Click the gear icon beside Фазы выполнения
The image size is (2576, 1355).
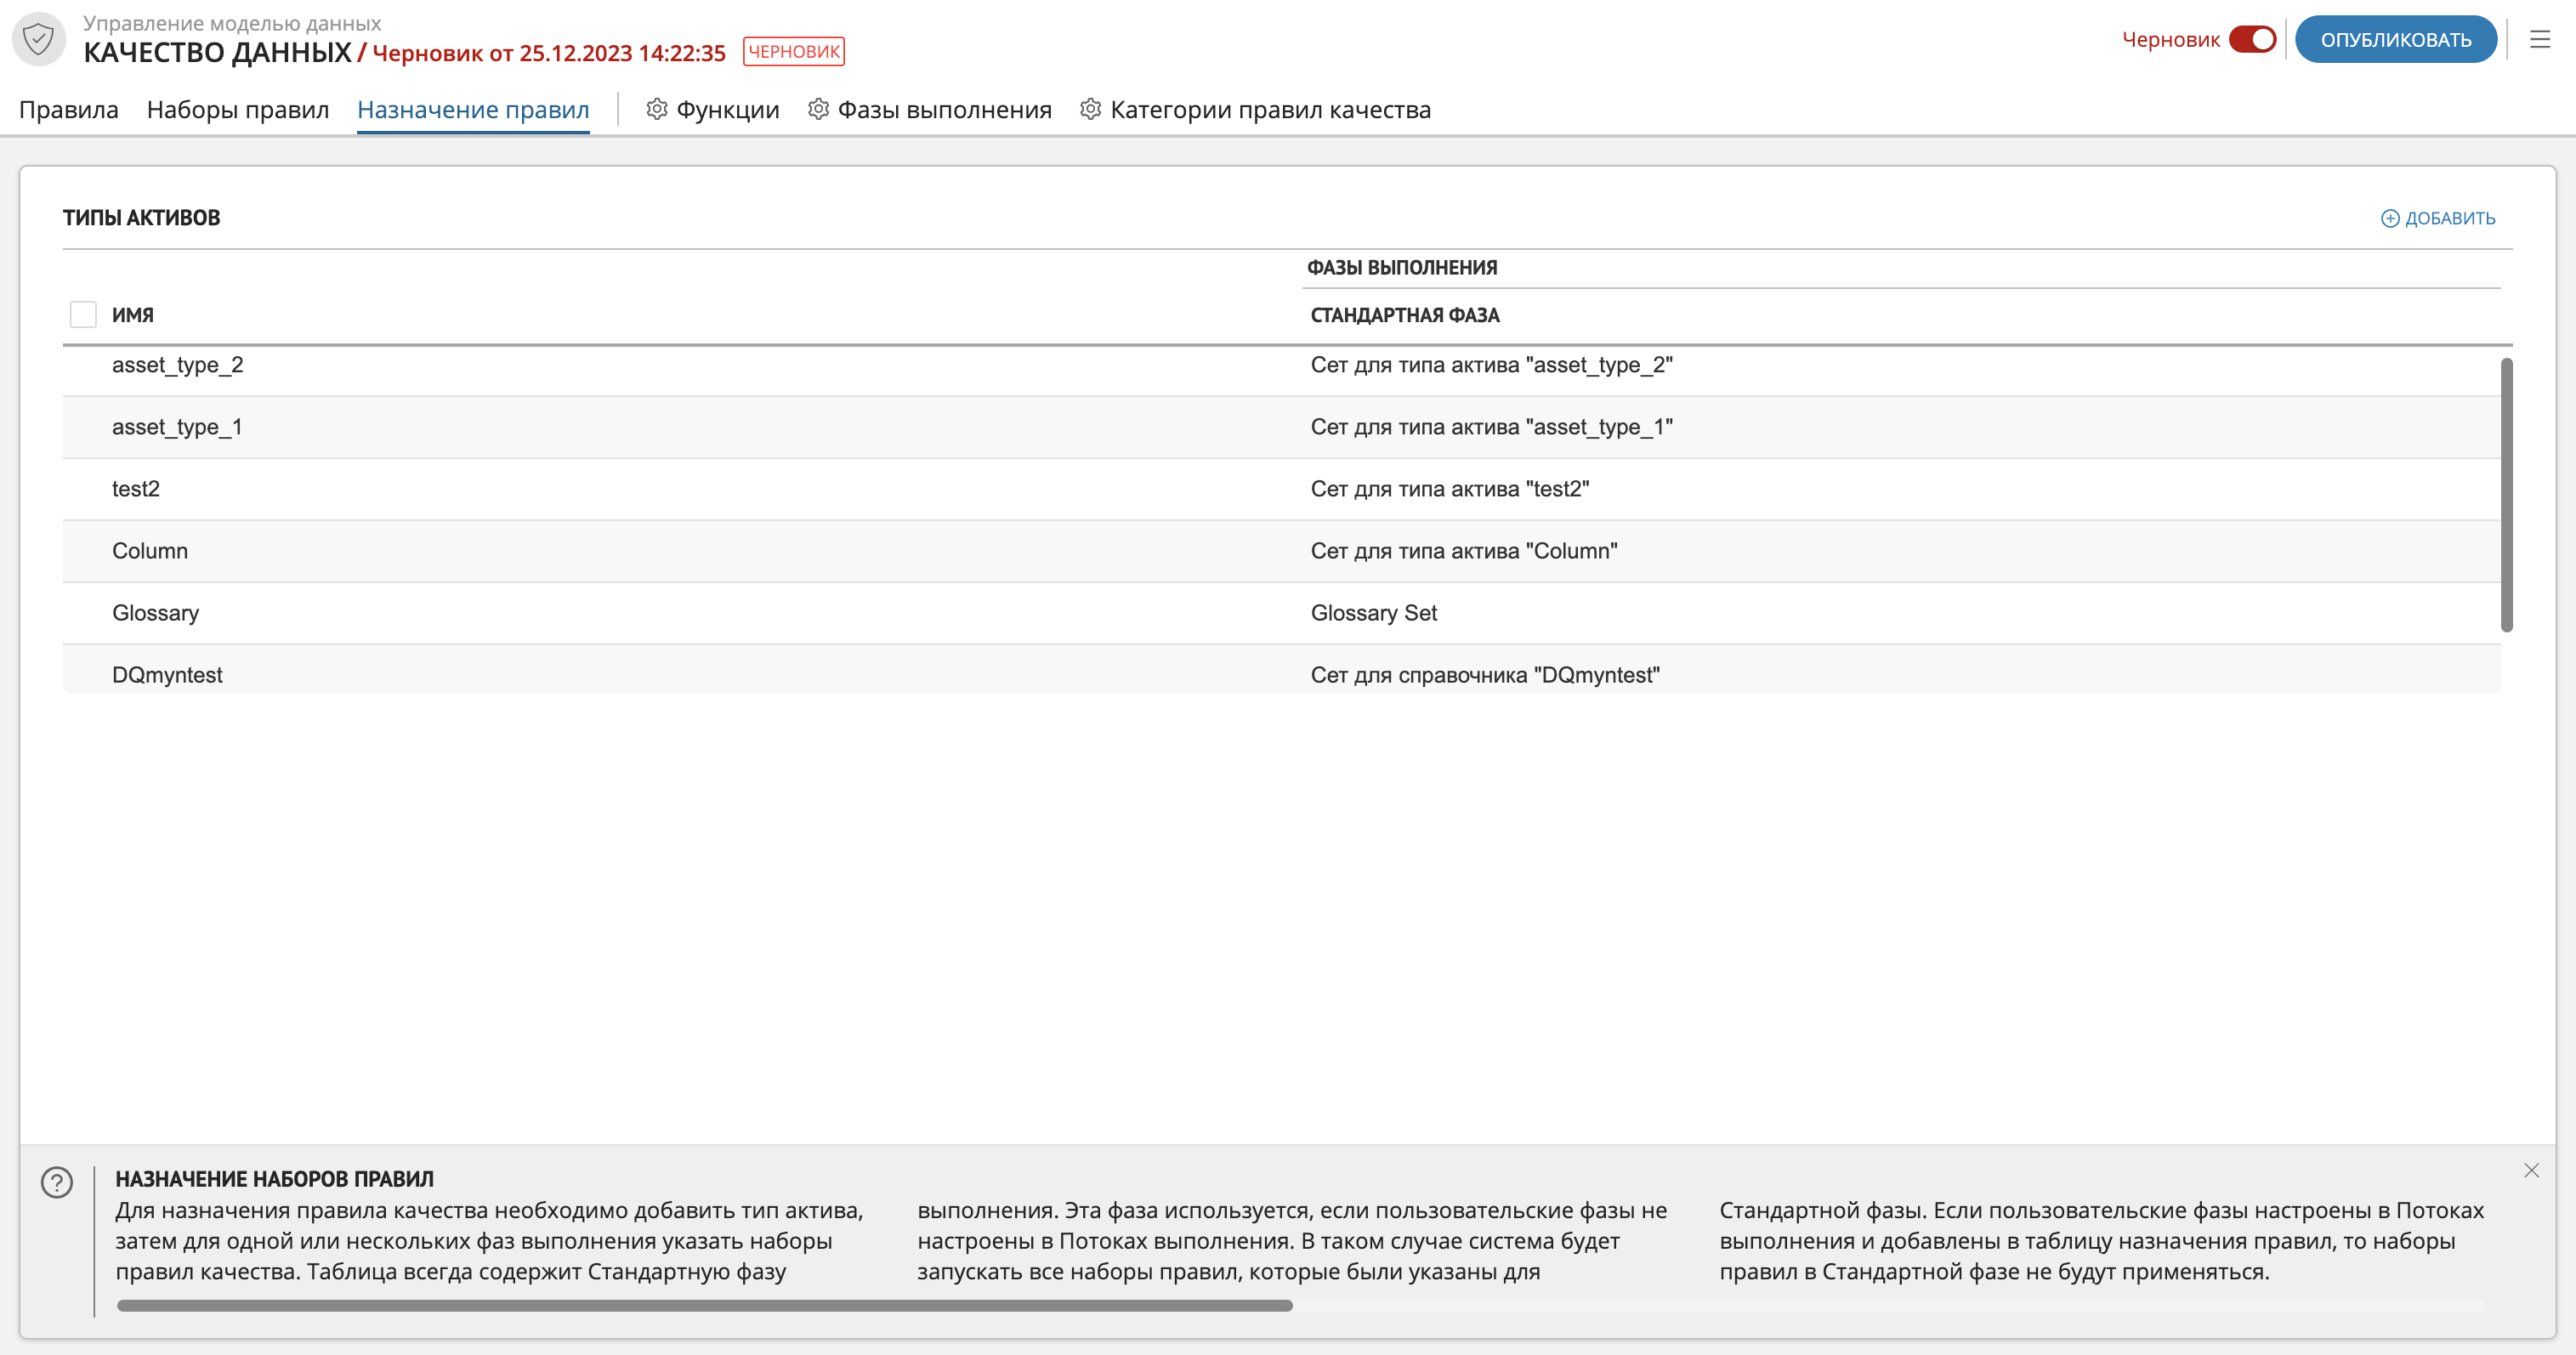coord(818,109)
